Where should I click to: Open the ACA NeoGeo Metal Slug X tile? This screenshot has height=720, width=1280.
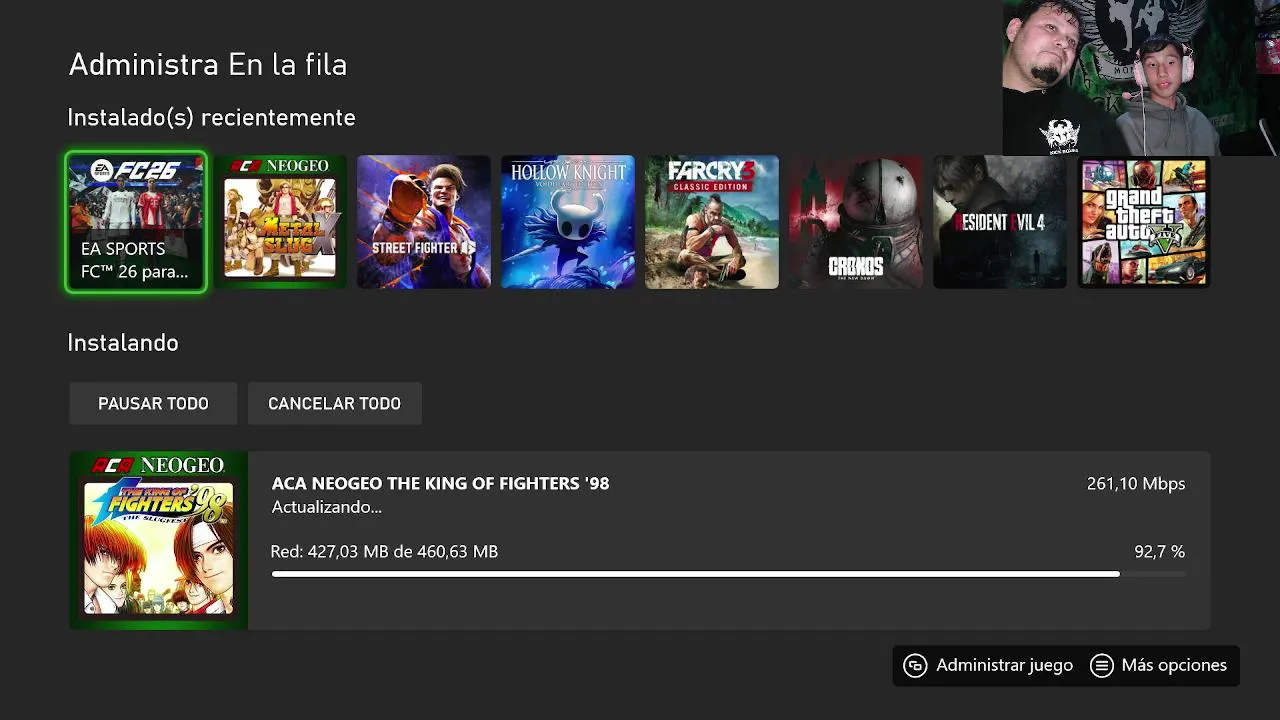pos(280,222)
